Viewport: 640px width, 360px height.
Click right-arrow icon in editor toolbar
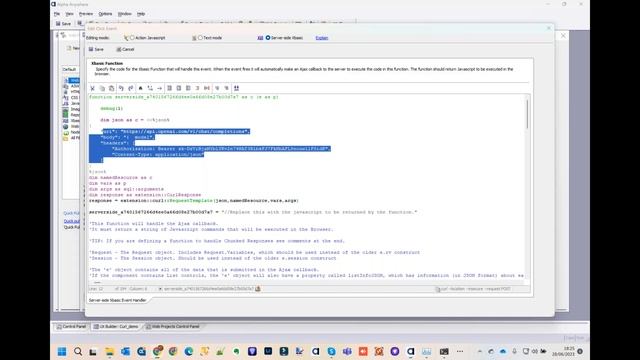(x=160, y=88)
